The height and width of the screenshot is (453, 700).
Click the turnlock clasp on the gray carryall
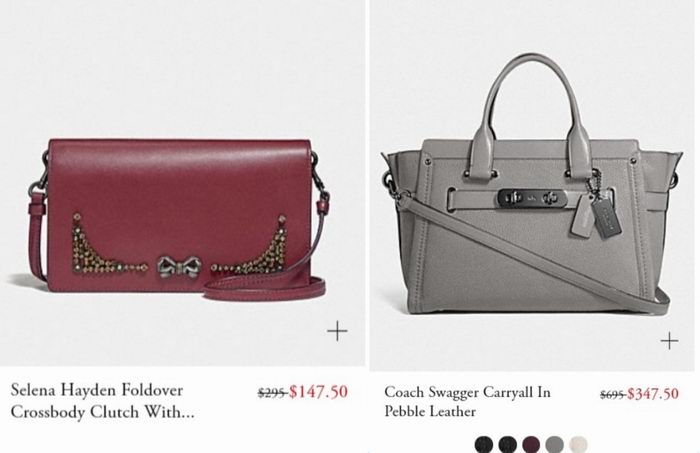tap(531, 198)
